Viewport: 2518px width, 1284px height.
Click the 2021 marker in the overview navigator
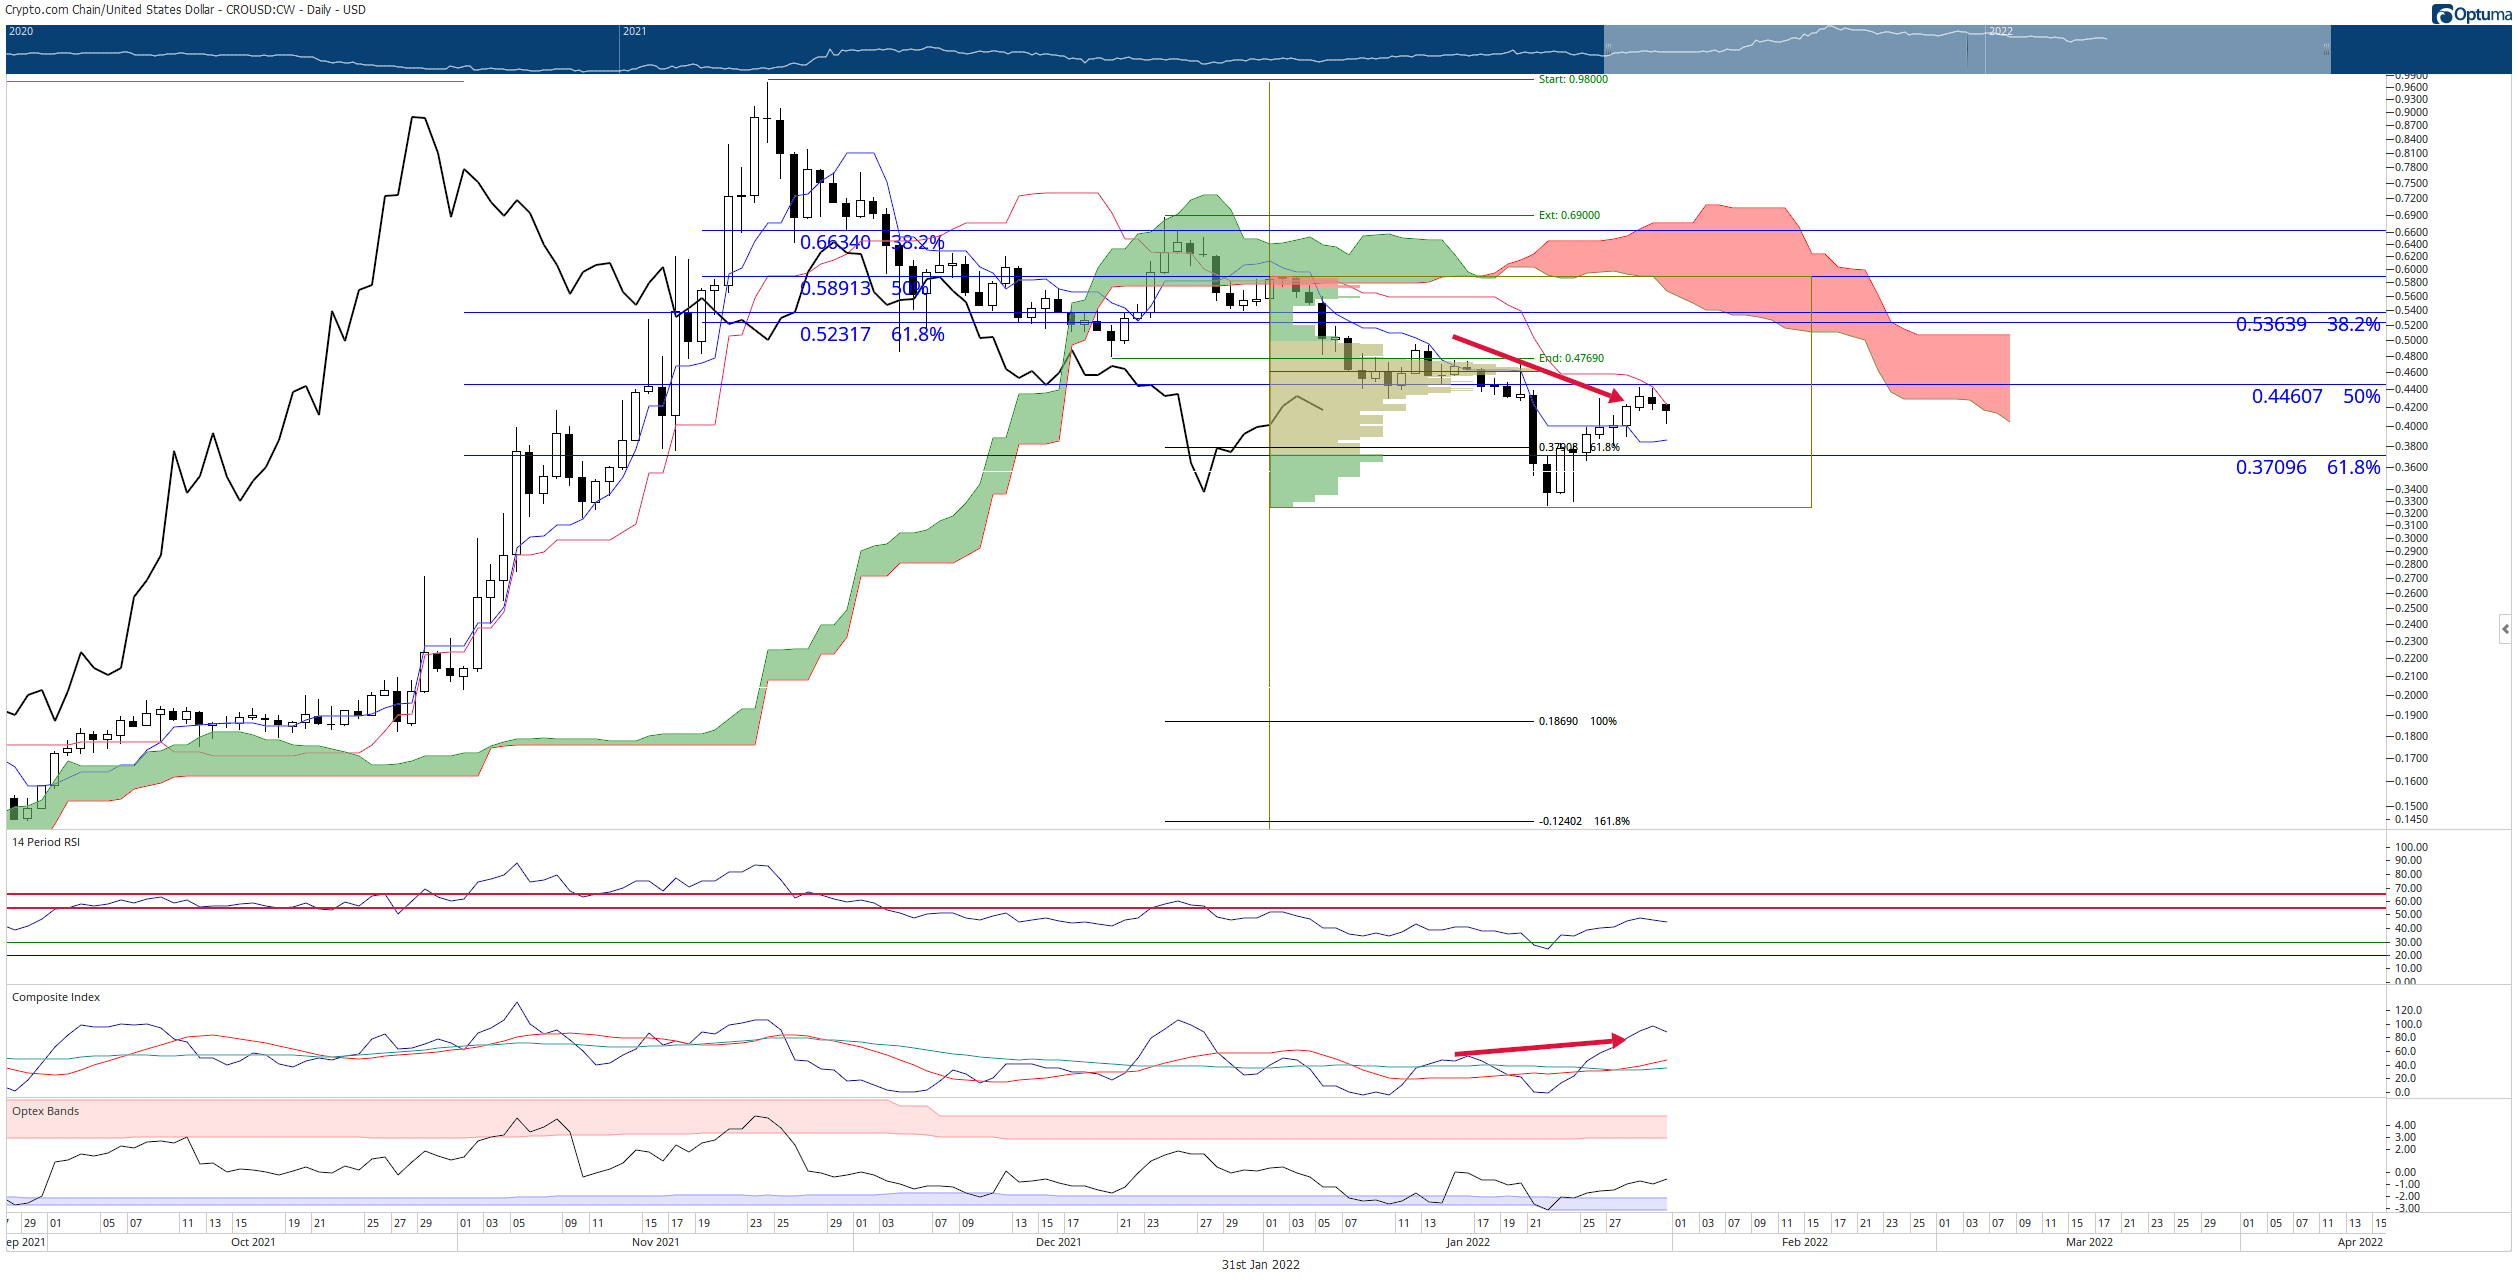click(634, 32)
